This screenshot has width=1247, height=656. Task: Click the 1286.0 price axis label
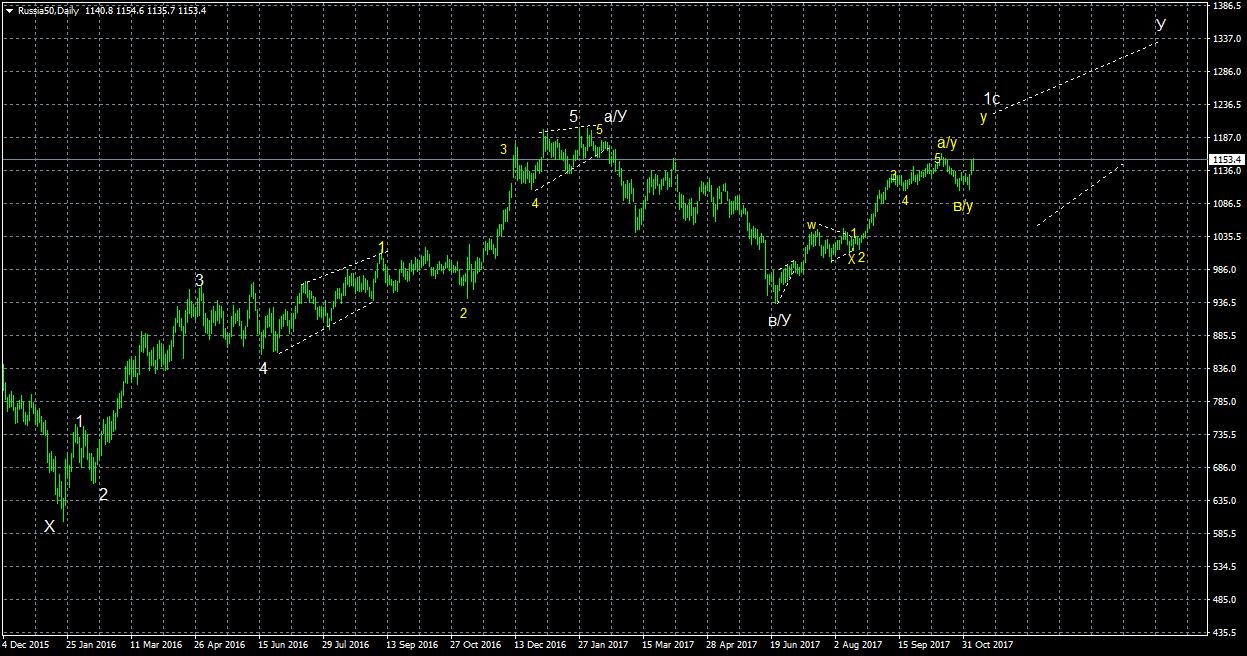coord(1226,72)
